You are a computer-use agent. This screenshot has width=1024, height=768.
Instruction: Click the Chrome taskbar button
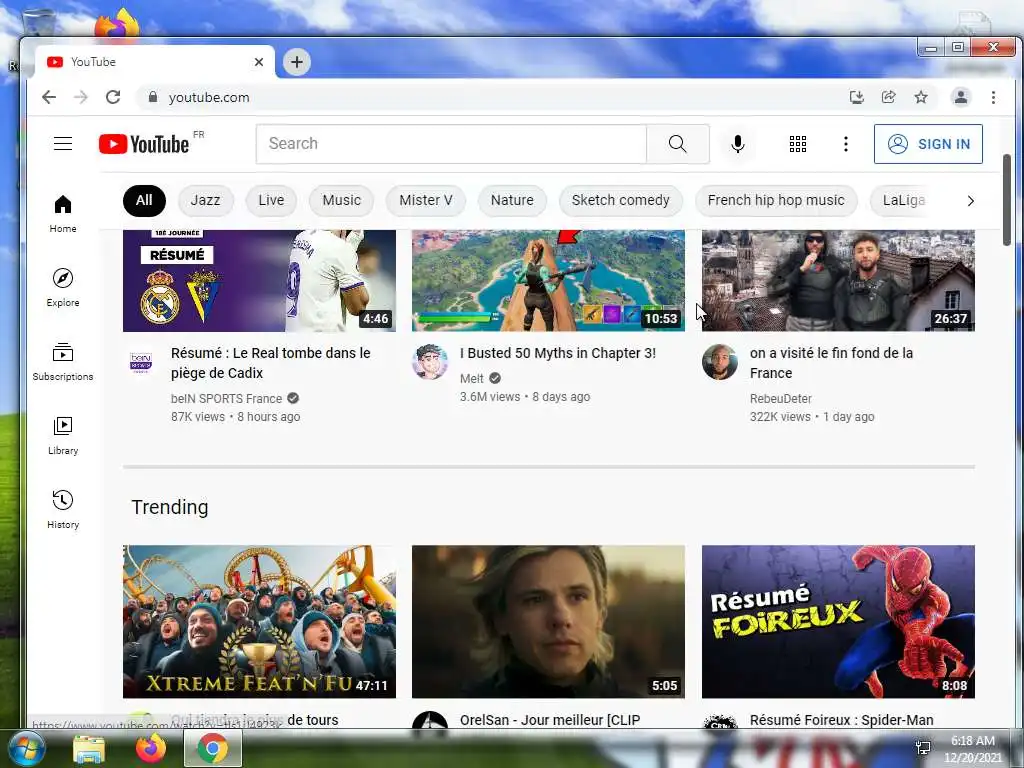click(x=213, y=748)
